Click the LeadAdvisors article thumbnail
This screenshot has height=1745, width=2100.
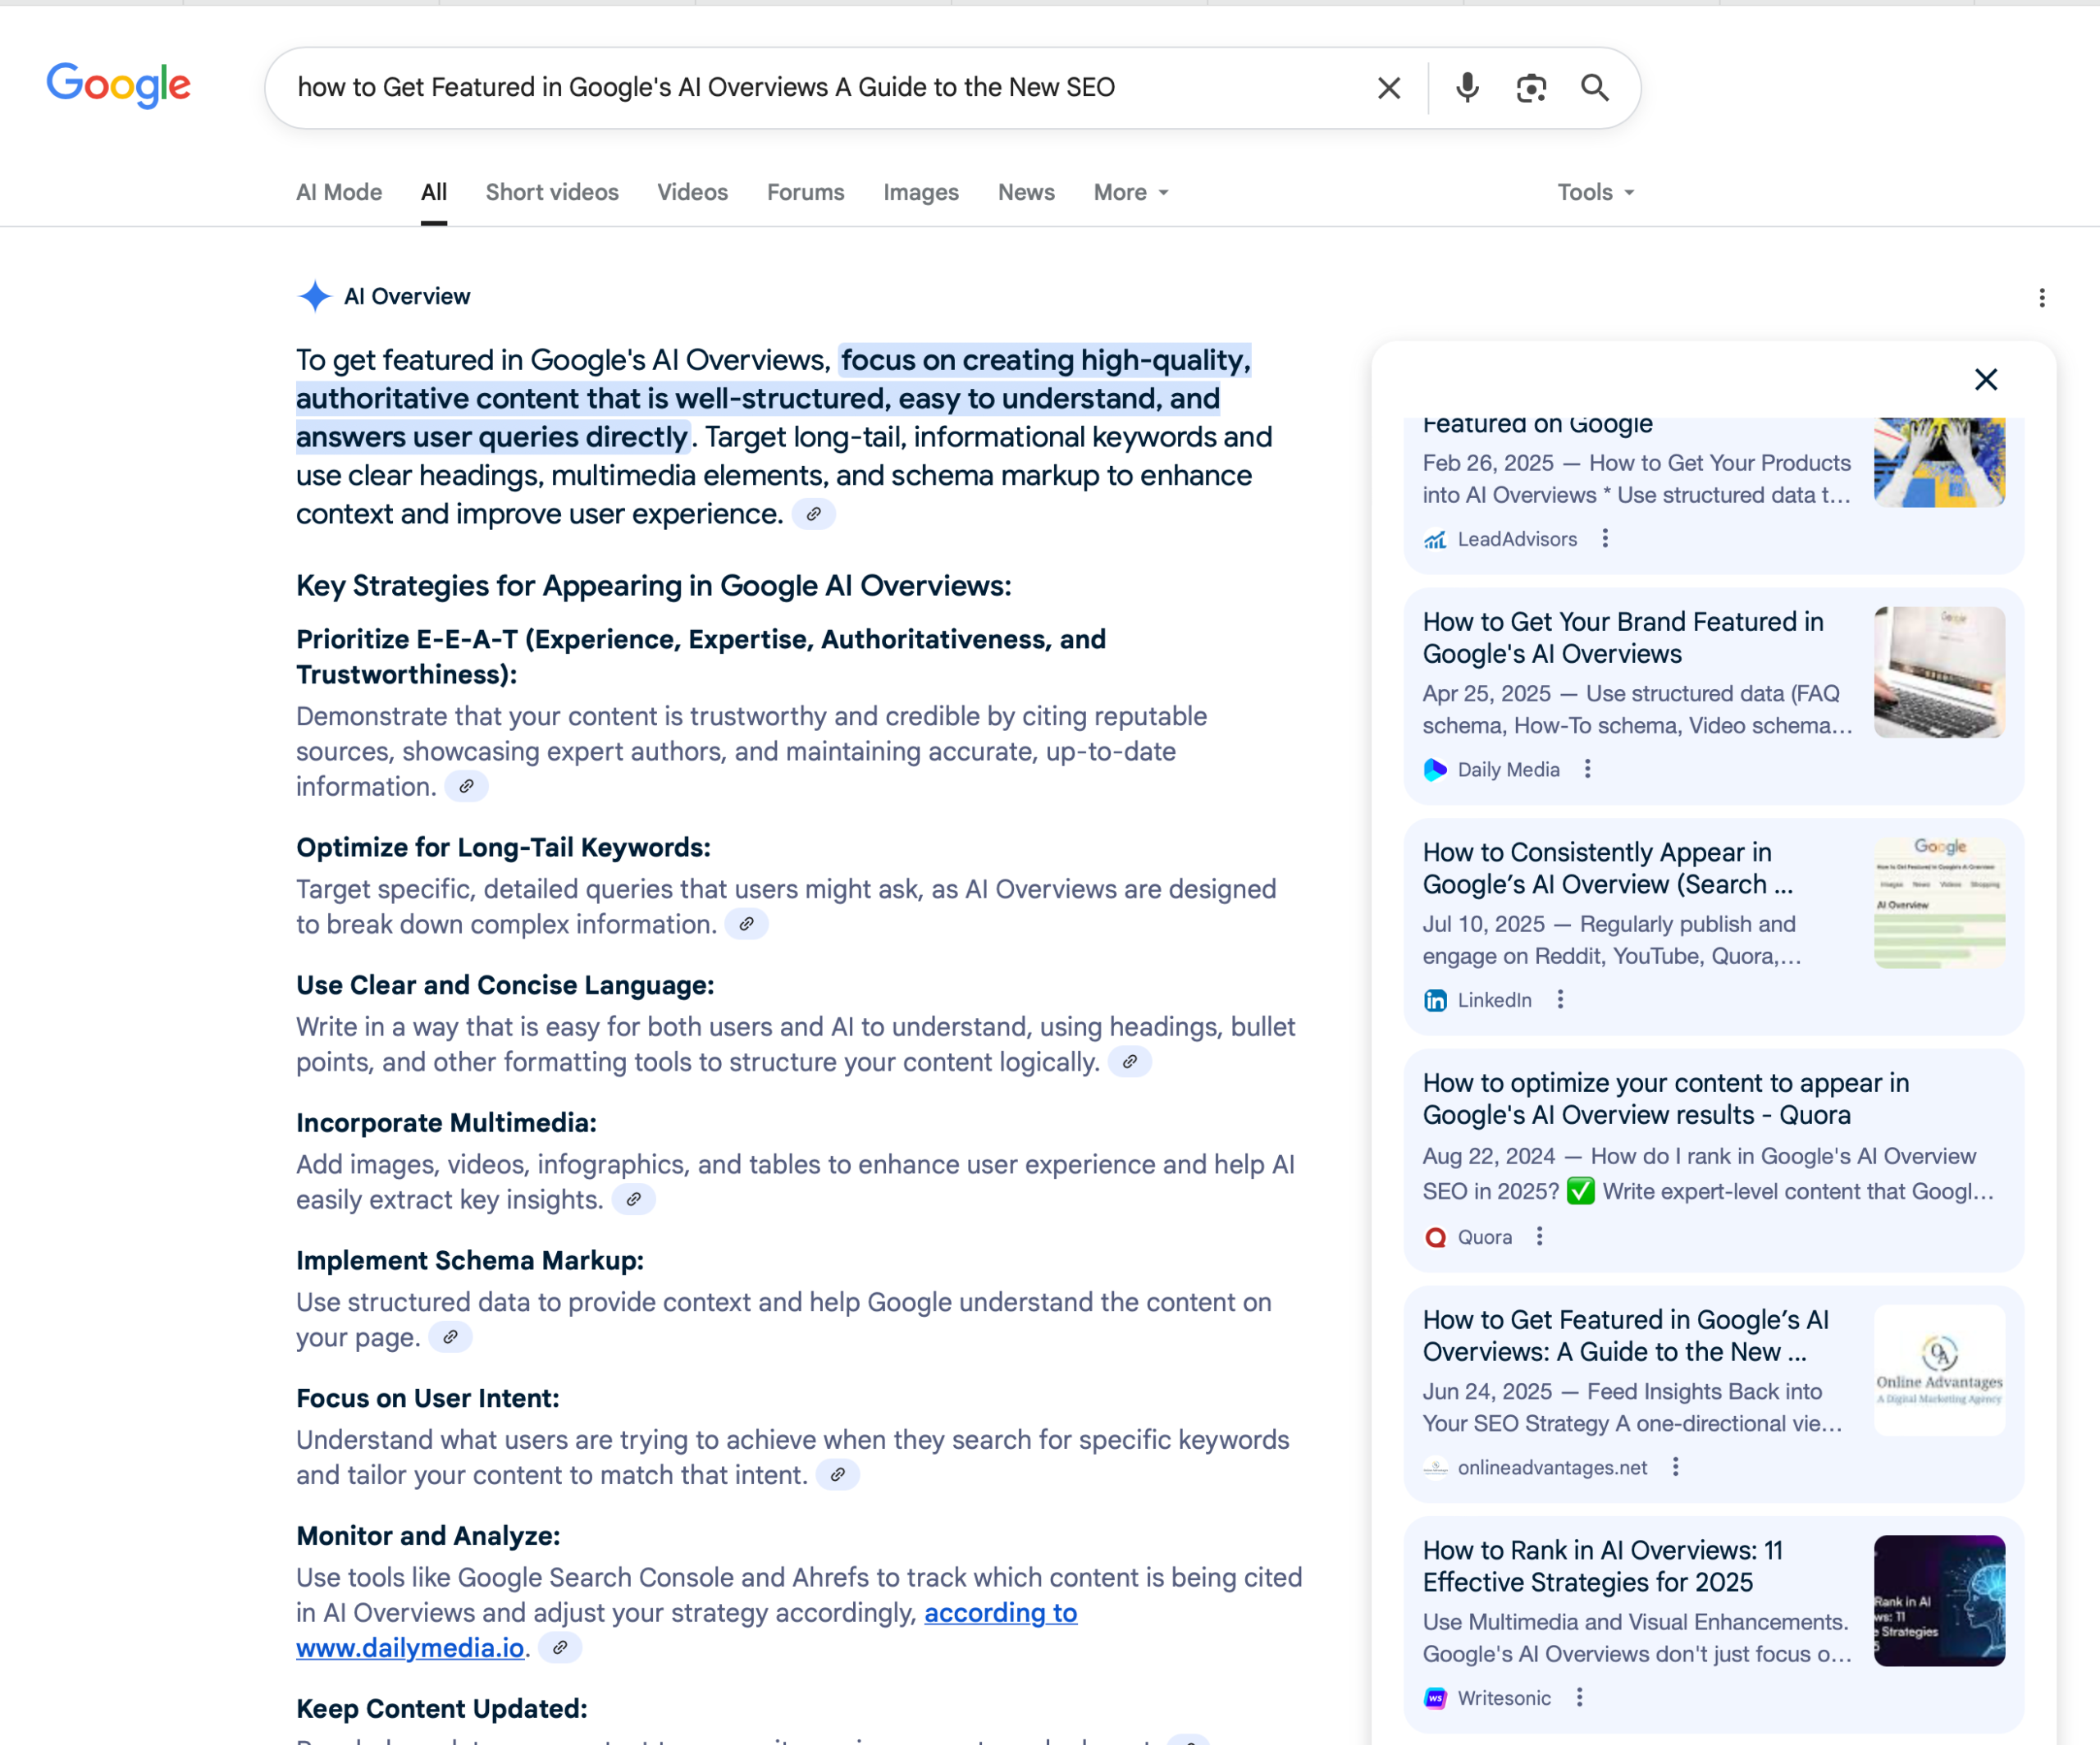coord(1939,462)
